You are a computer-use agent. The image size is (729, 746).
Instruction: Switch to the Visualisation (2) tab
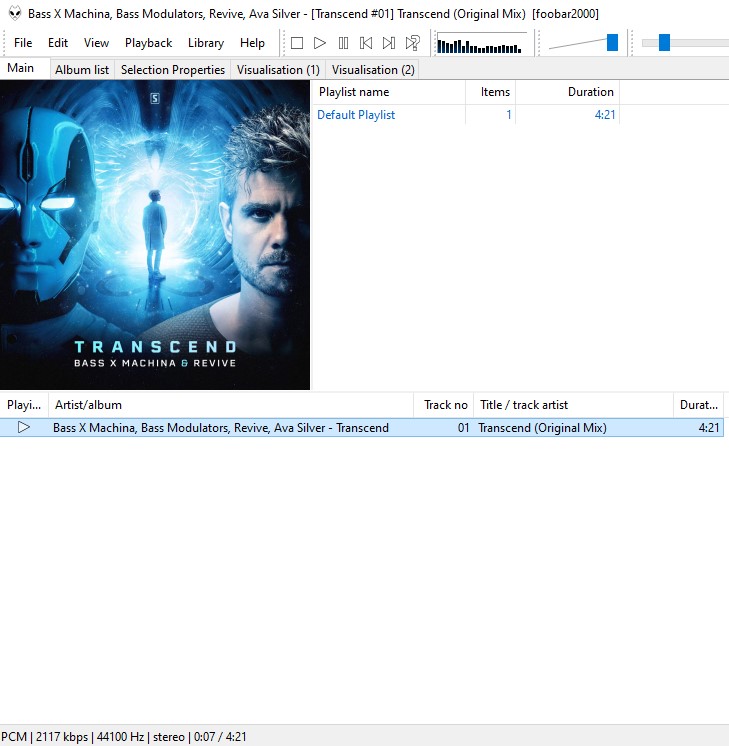373,70
